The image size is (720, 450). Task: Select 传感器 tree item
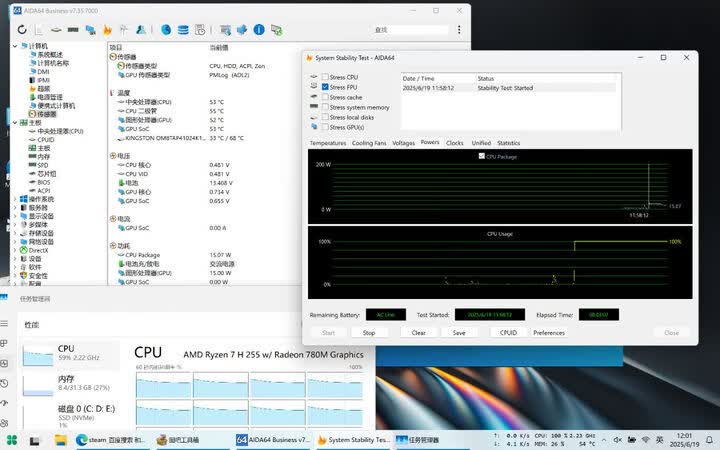(x=43, y=114)
